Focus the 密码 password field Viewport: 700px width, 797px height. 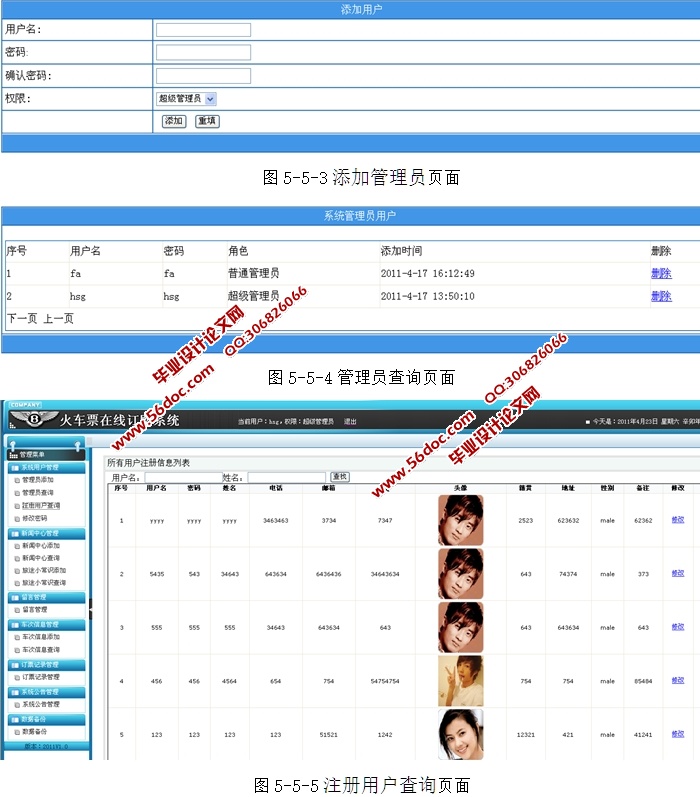pyautogui.click(x=203, y=52)
